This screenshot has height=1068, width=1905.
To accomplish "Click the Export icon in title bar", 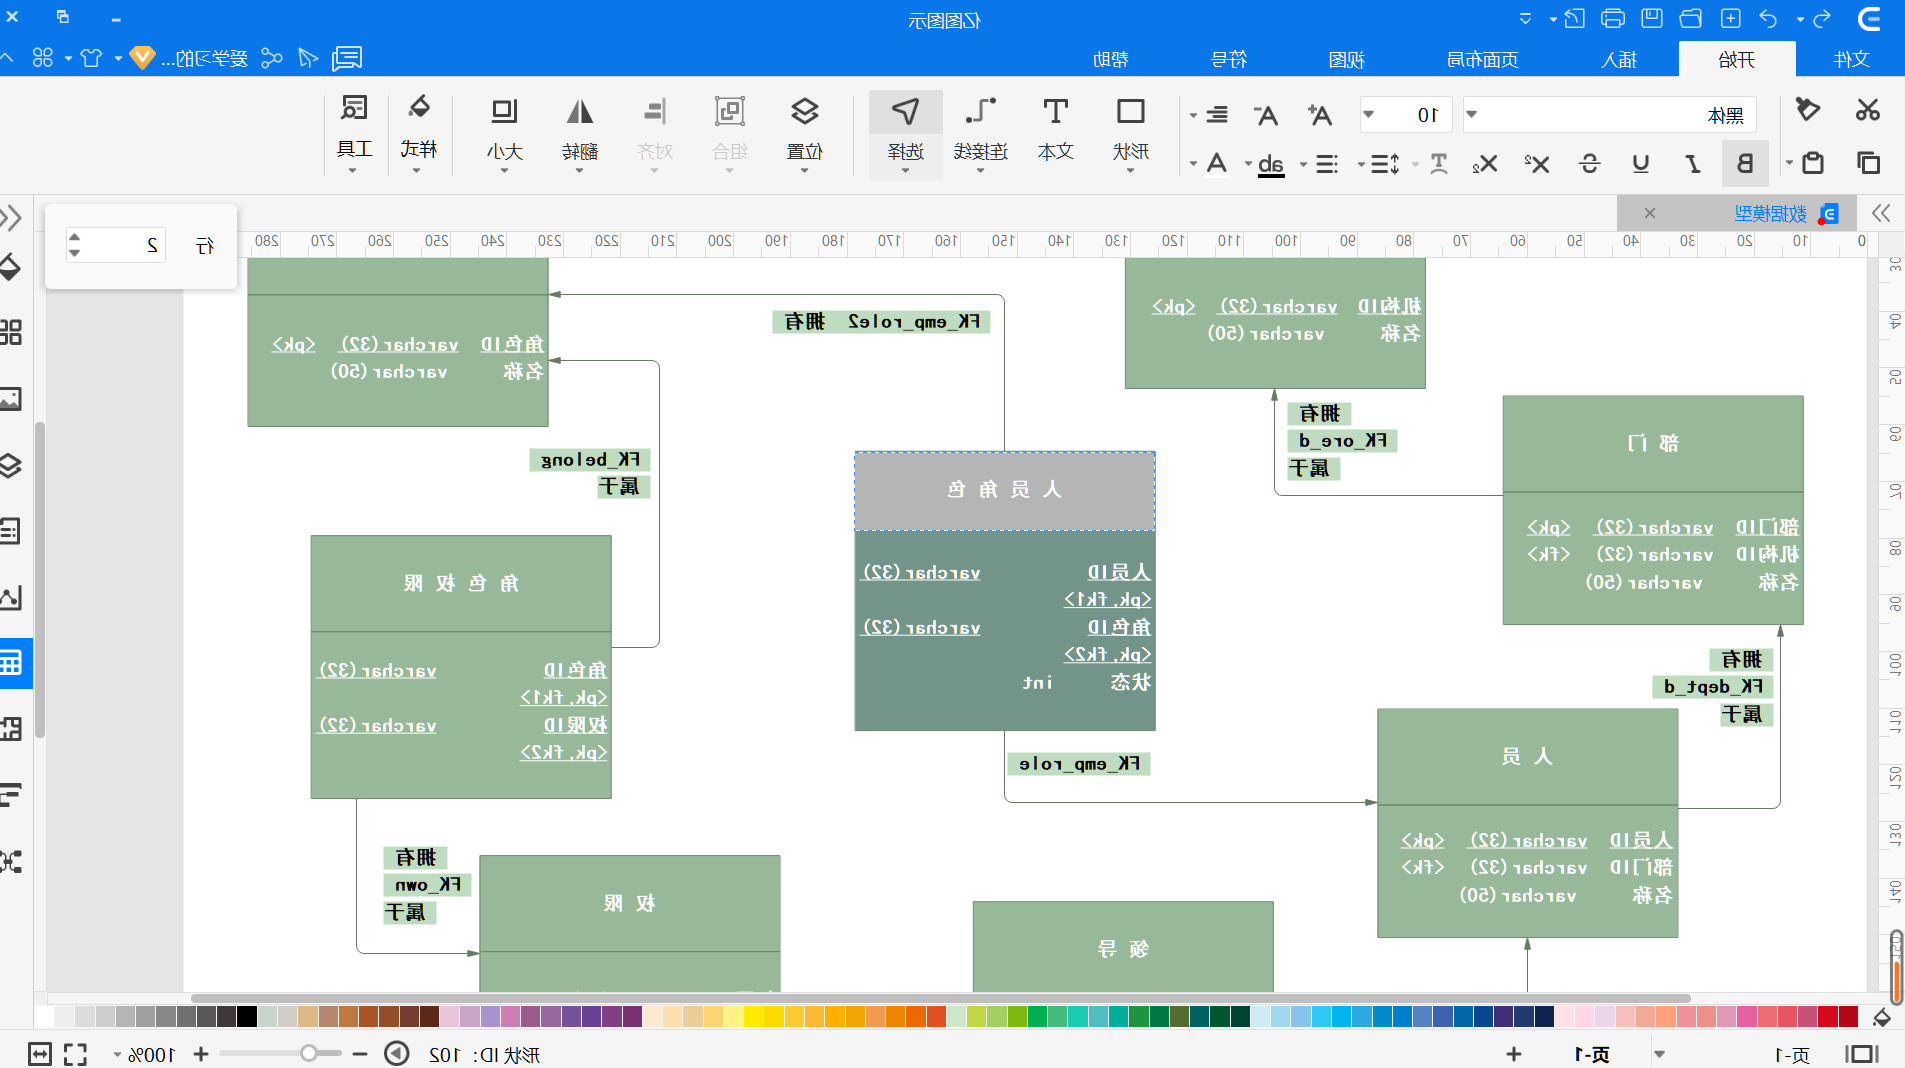I will pos(1574,18).
